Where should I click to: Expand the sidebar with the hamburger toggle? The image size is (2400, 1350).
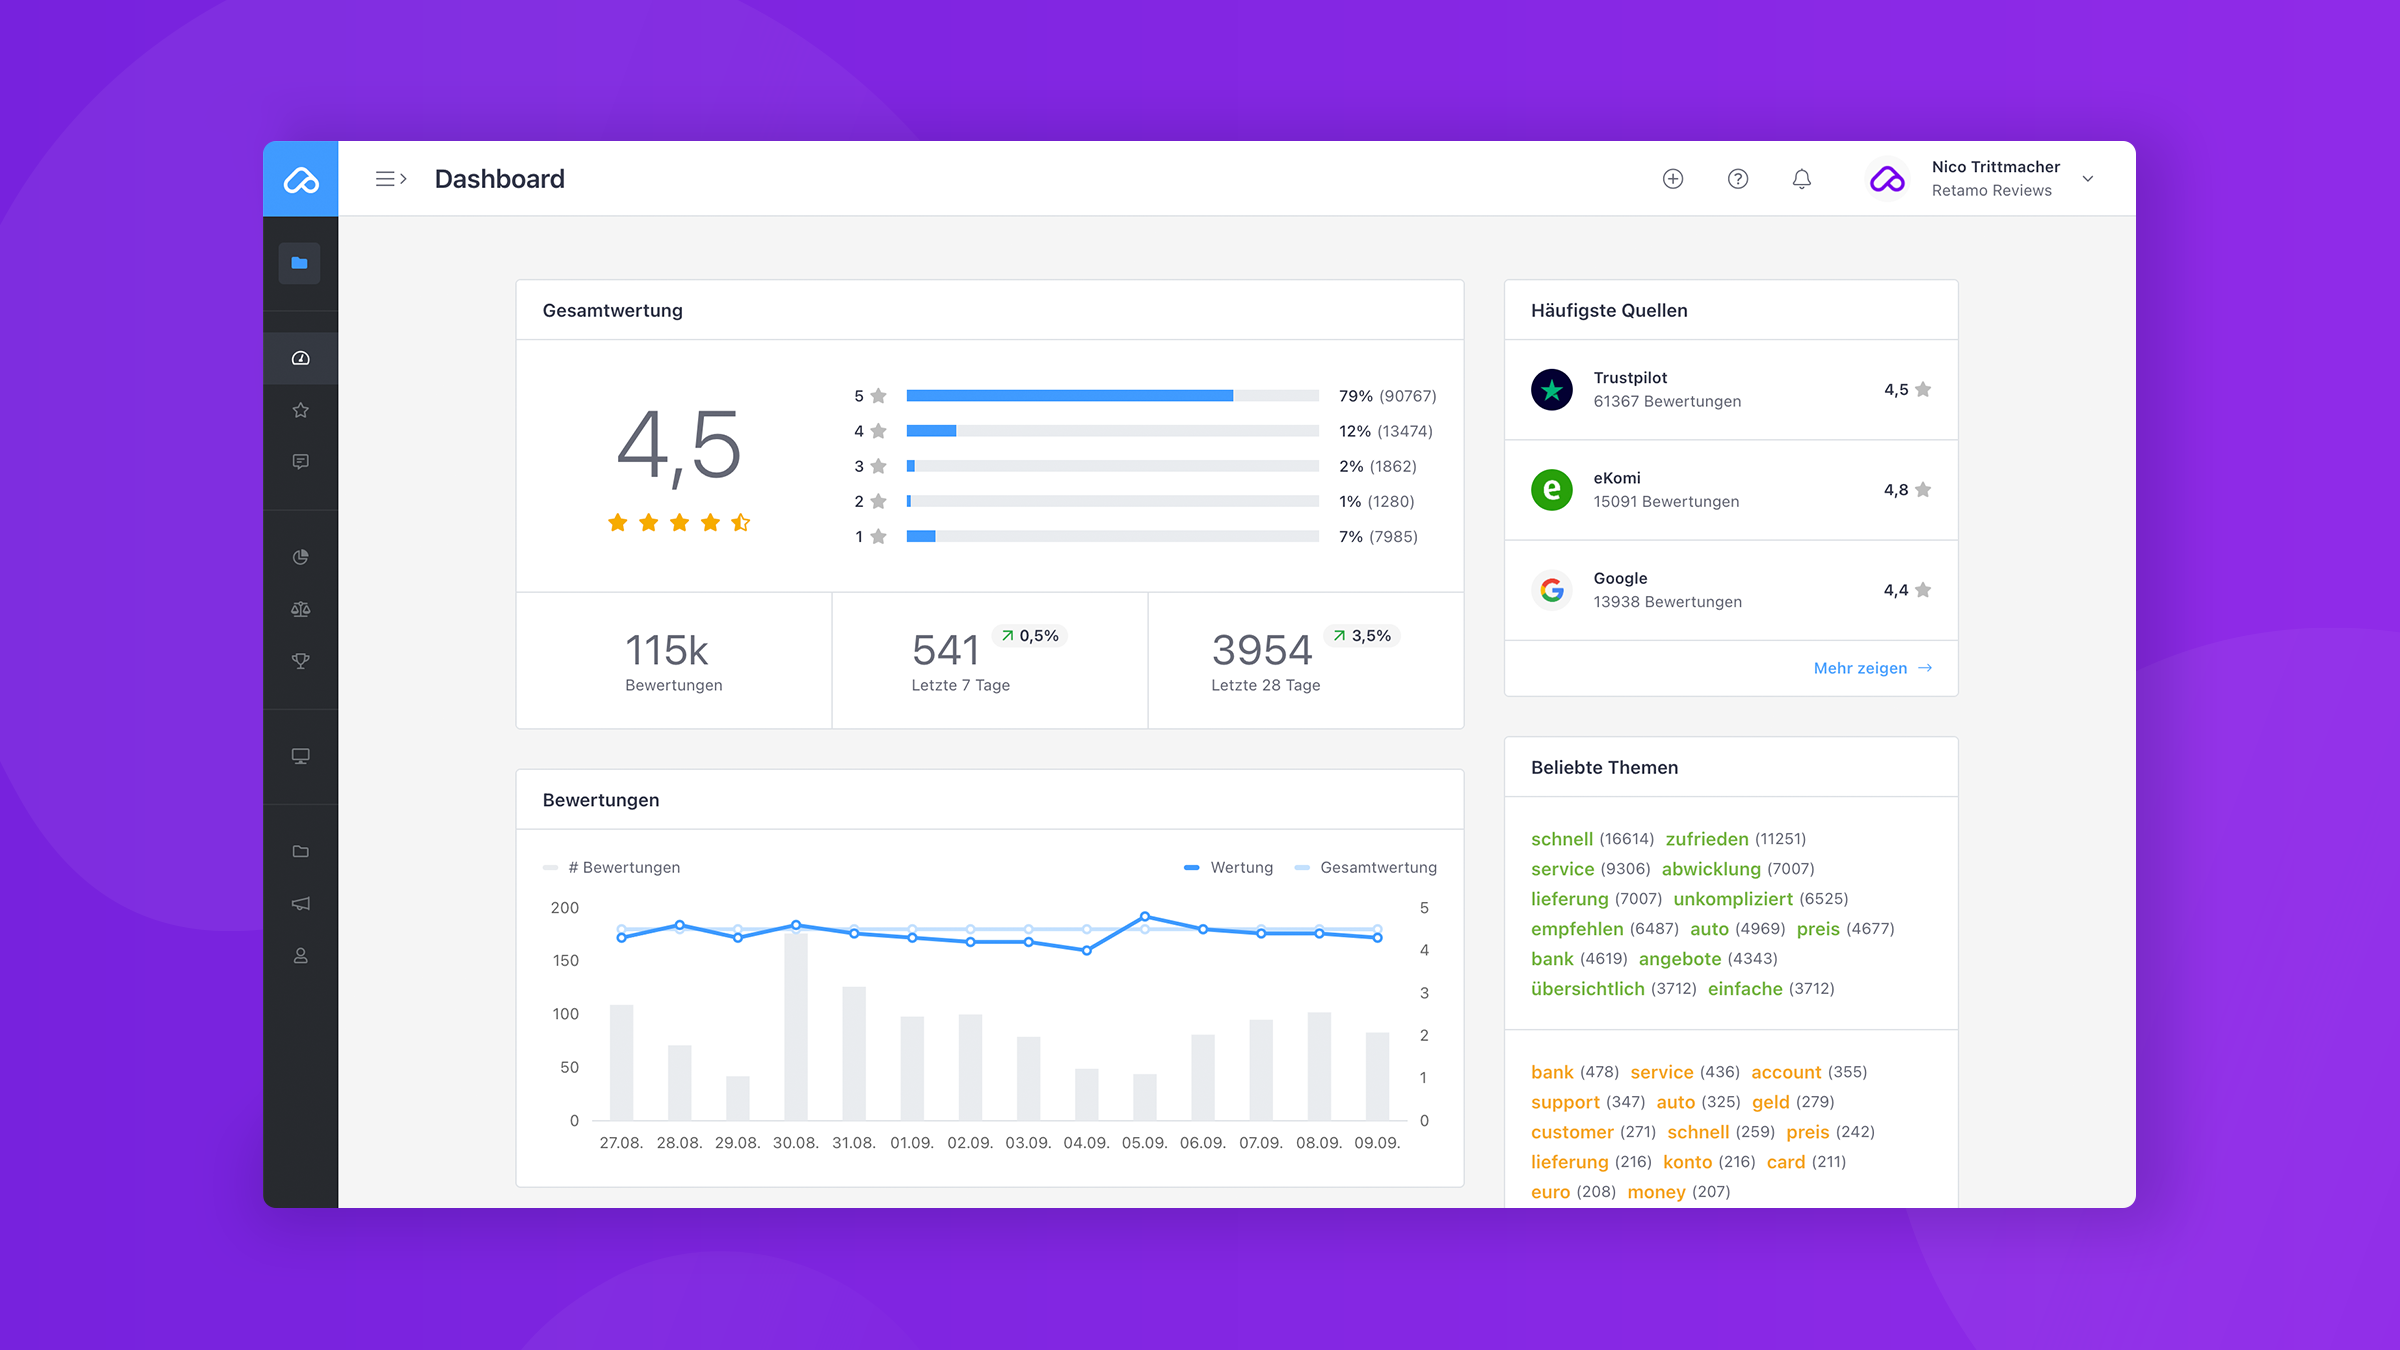point(391,178)
